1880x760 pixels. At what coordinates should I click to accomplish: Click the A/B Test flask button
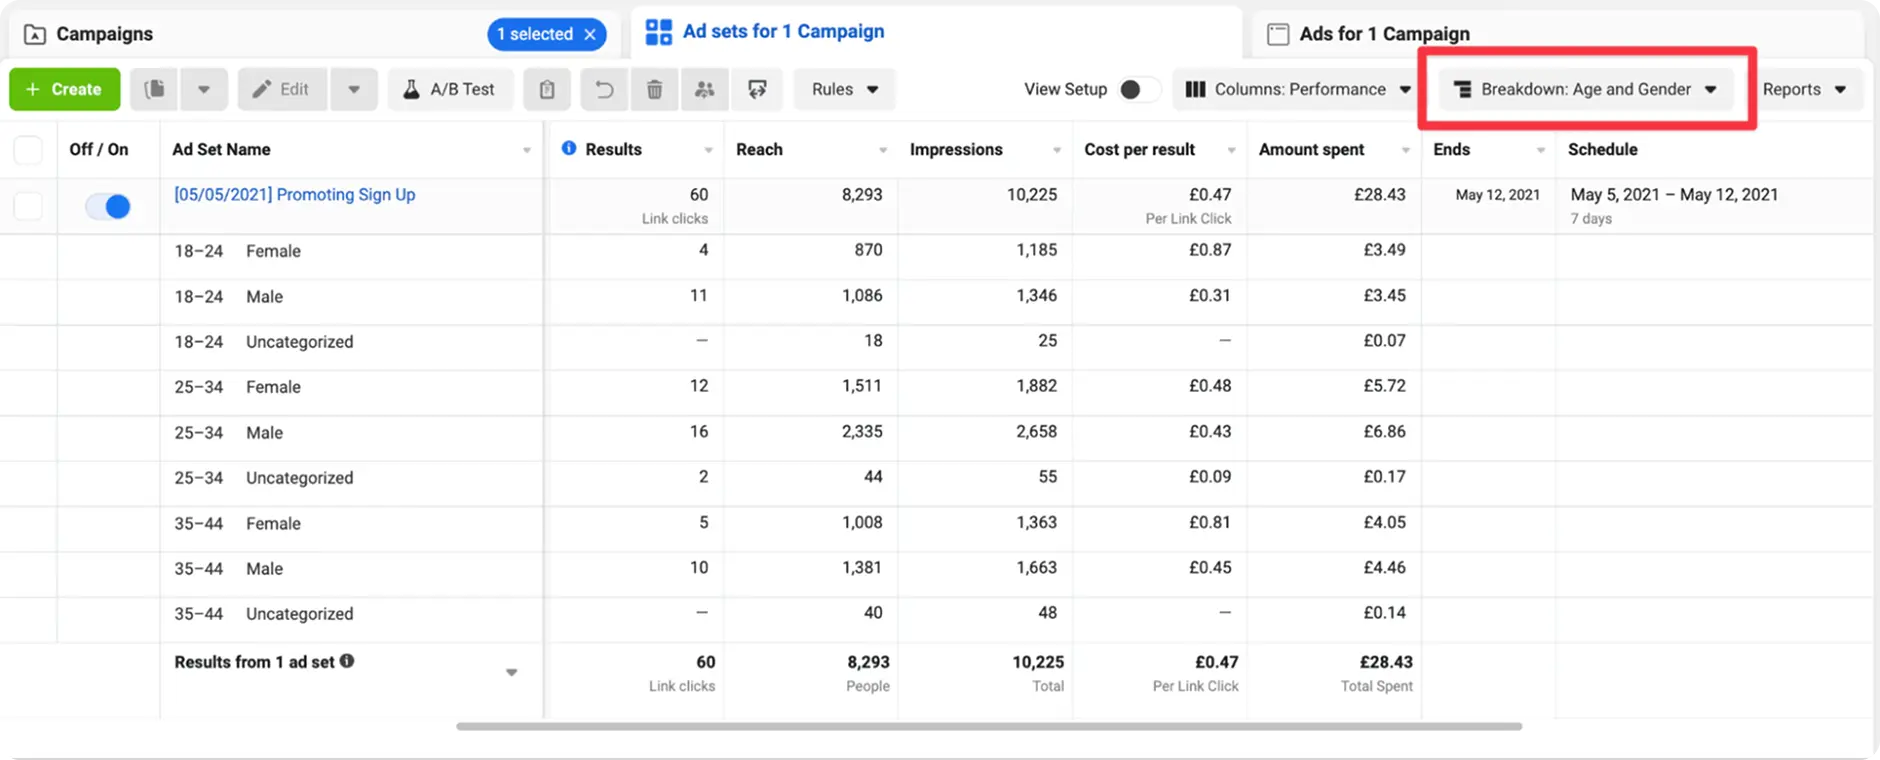point(449,89)
